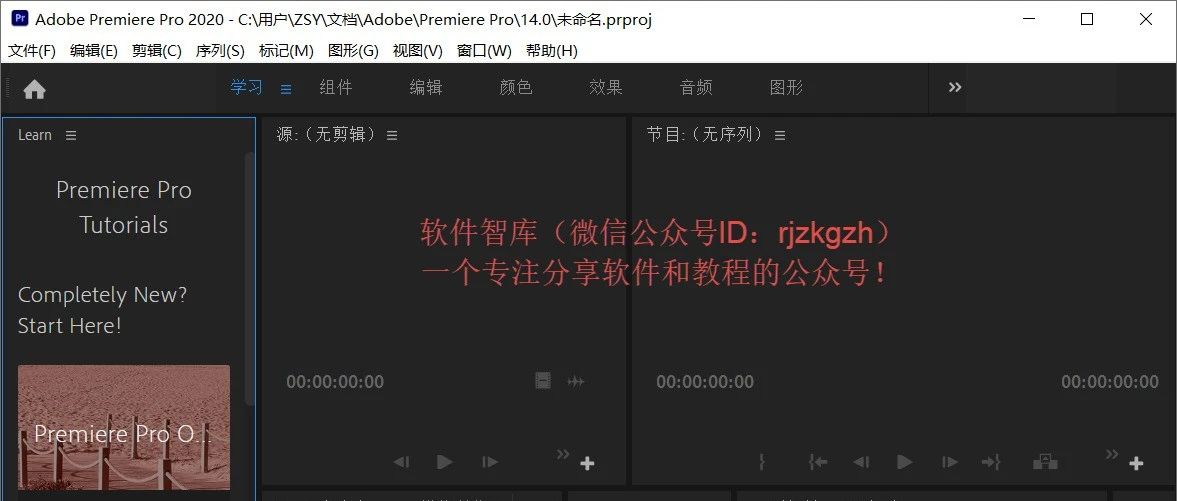Minimize the Premiere Pro window

point(1028,20)
